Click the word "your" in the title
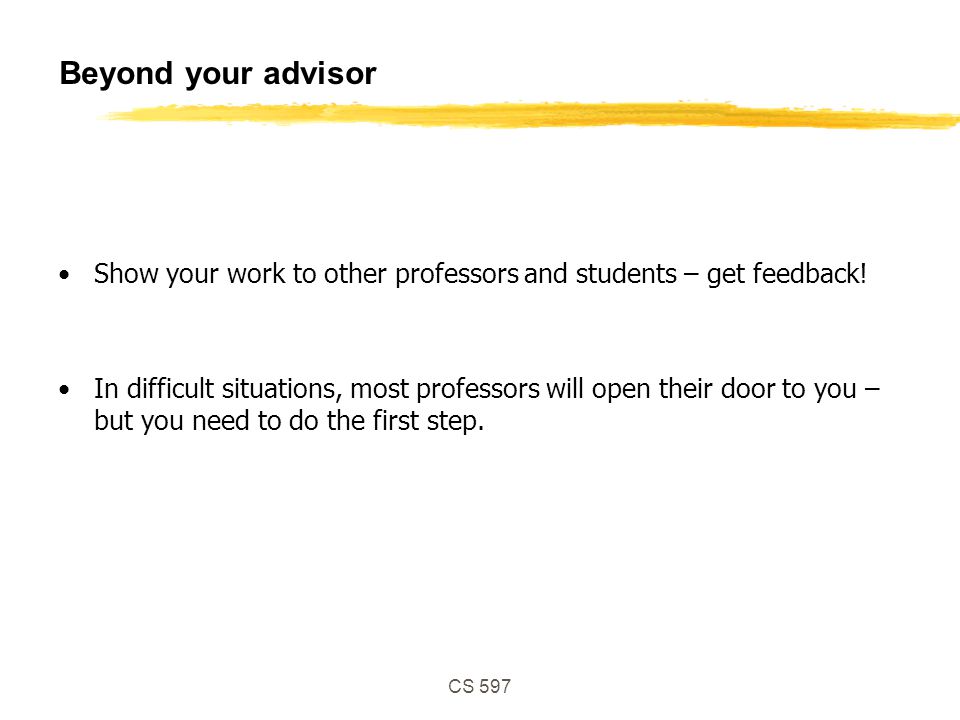 [219, 75]
